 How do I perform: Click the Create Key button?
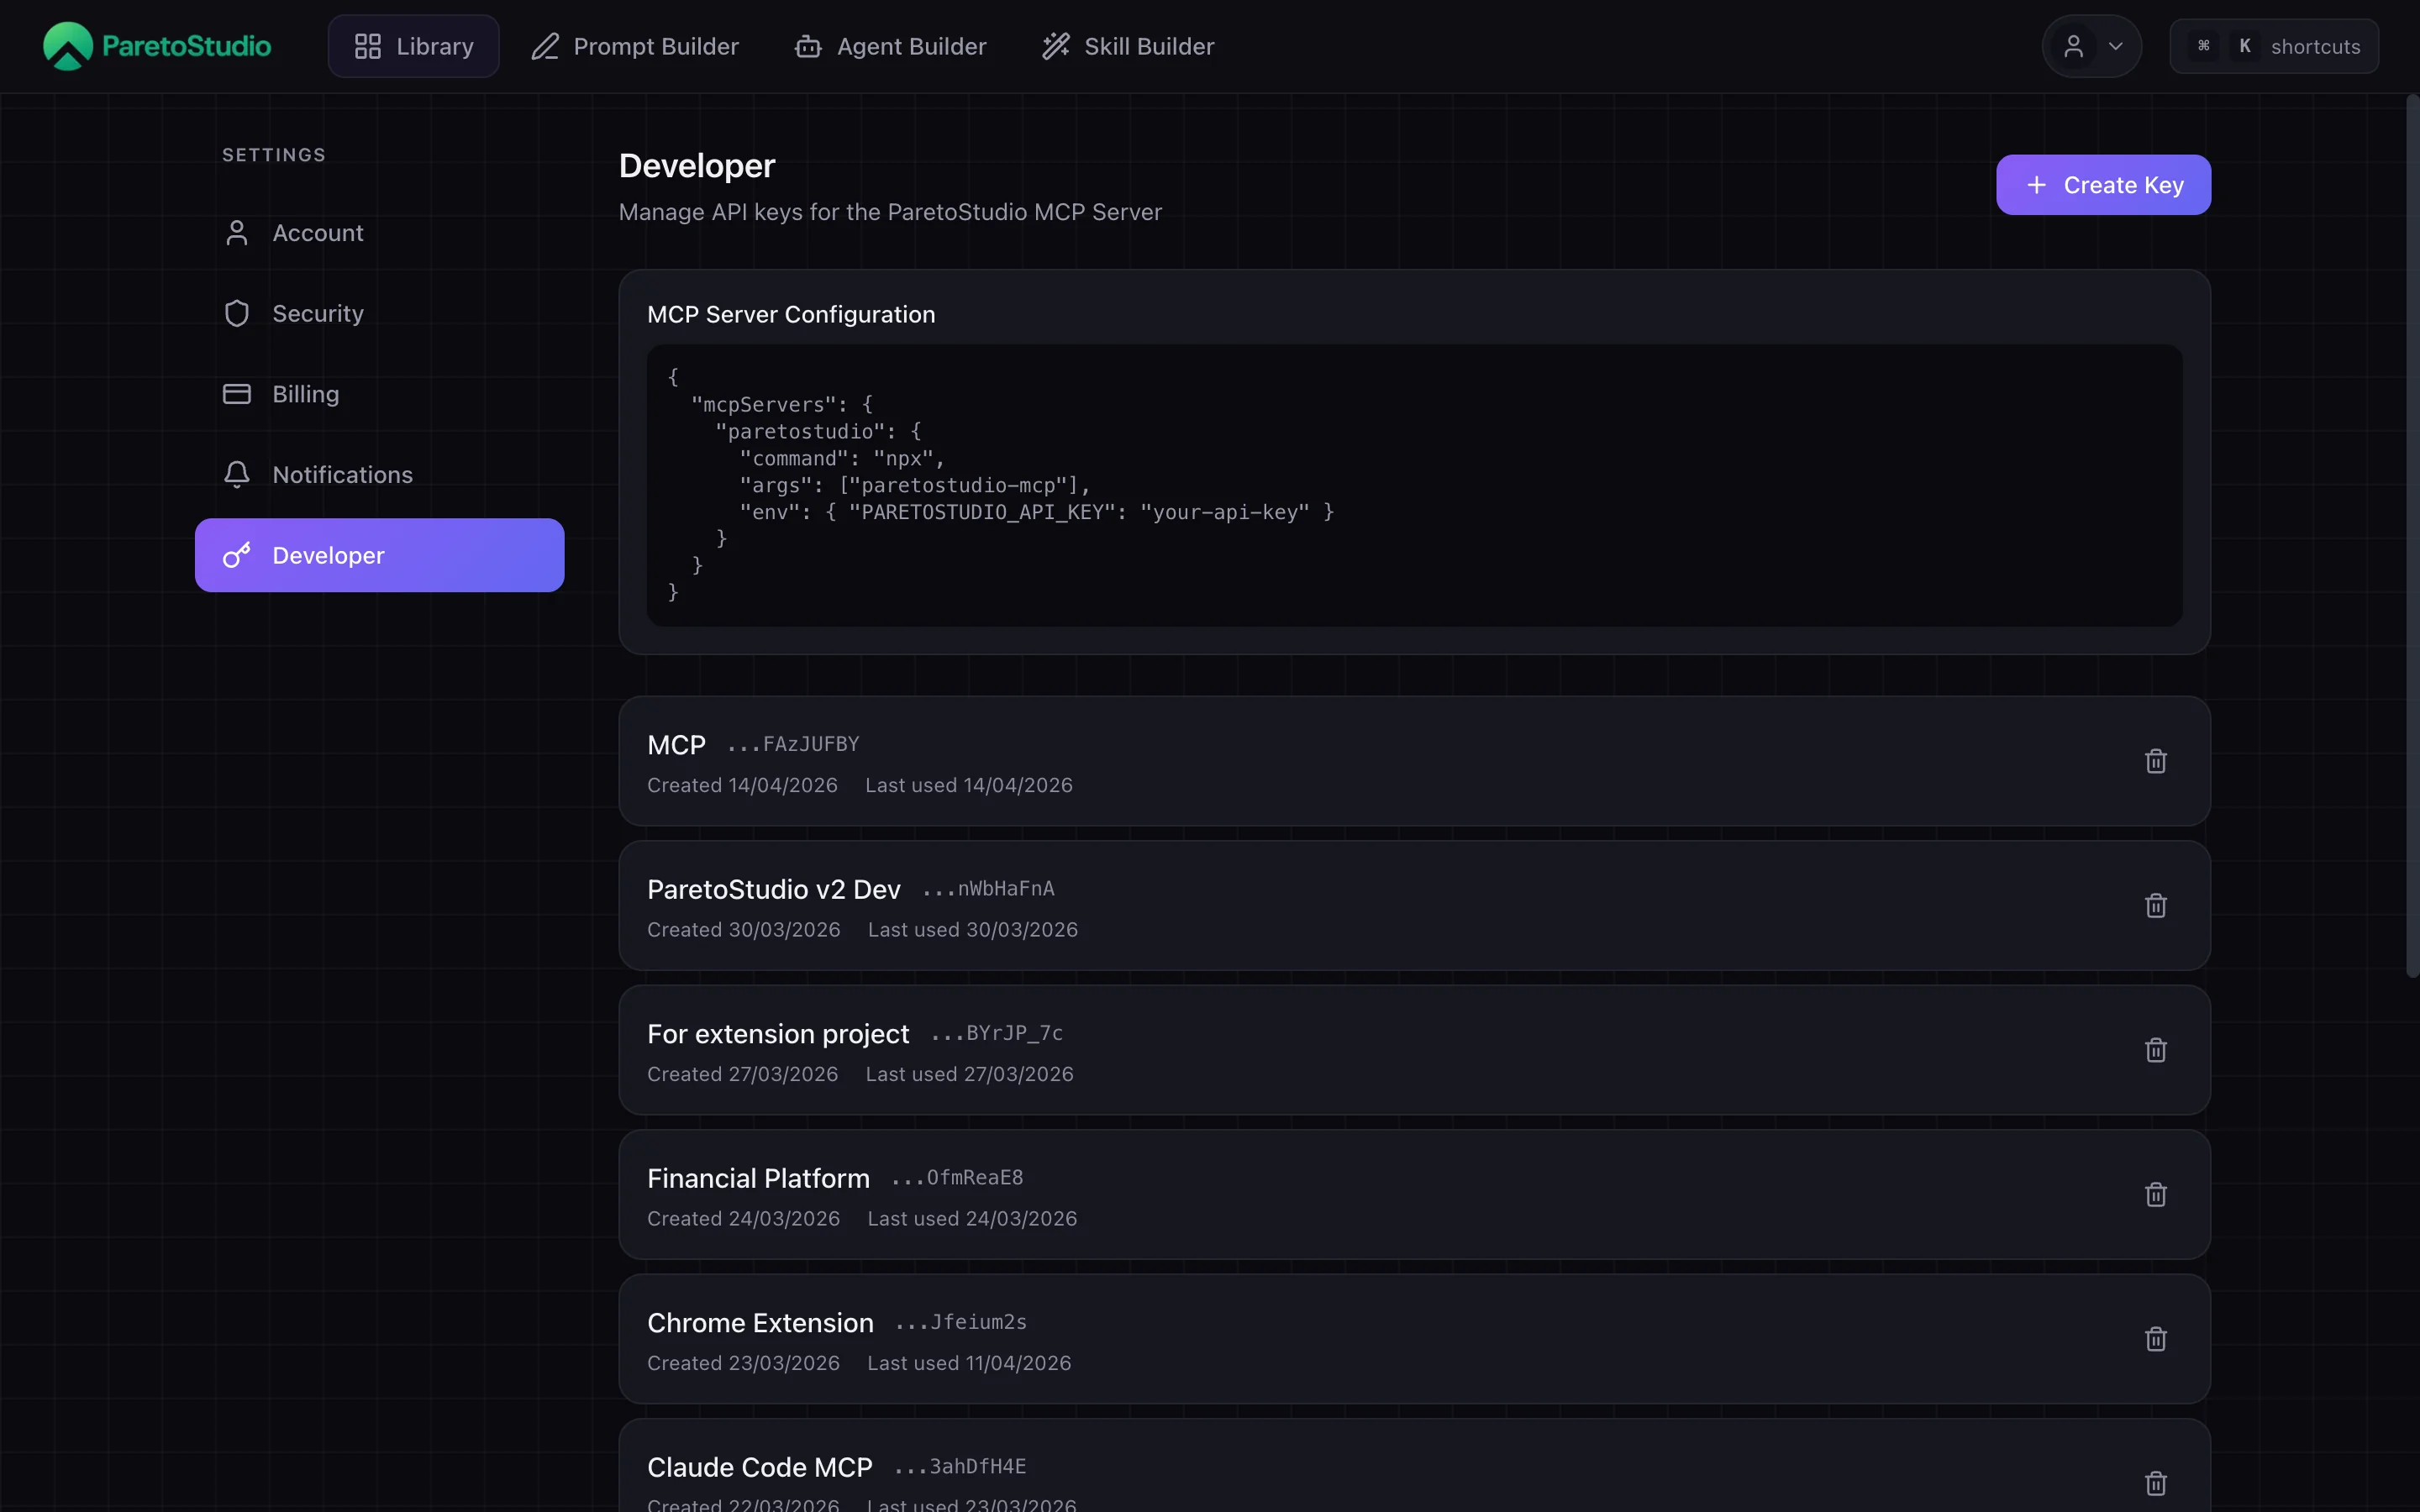tap(2104, 185)
